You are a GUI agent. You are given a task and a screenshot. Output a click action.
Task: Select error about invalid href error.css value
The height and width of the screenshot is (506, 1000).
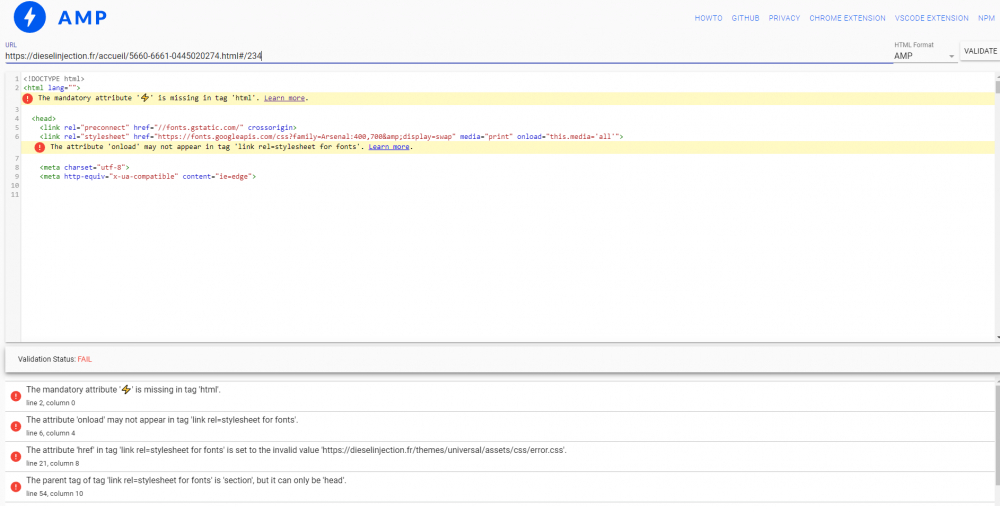click(x=499, y=456)
